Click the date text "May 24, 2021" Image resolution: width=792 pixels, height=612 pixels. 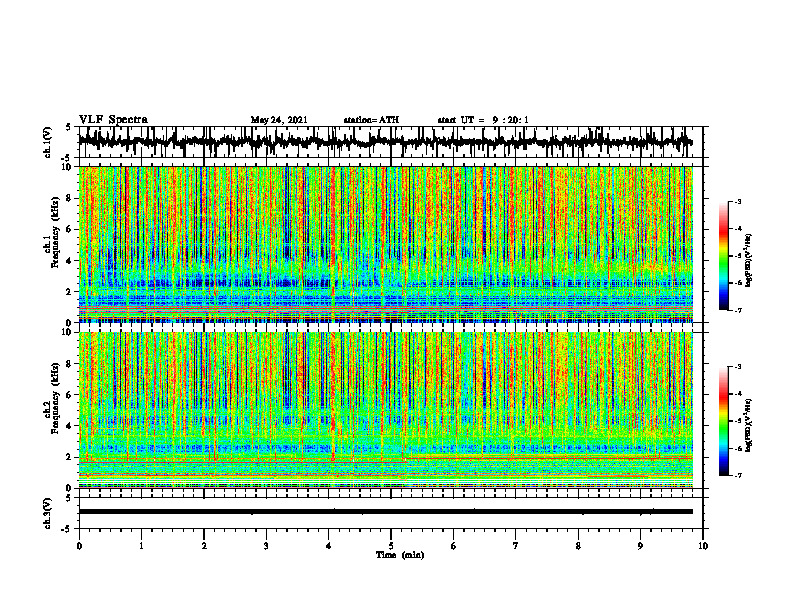(279, 120)
